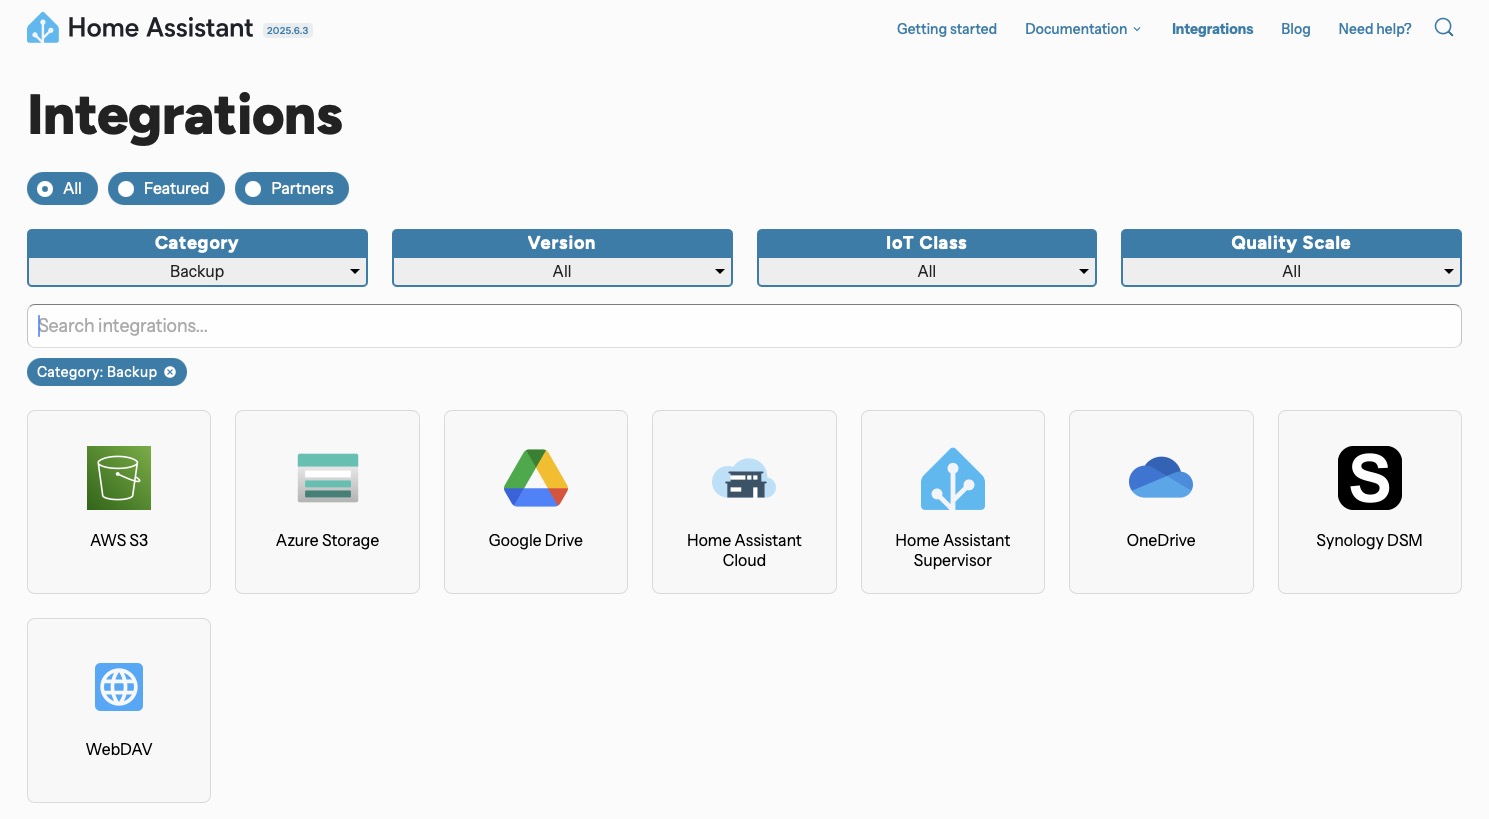
Task: Expand the IoT Class dropdown
Action: (x=926, y=271)
